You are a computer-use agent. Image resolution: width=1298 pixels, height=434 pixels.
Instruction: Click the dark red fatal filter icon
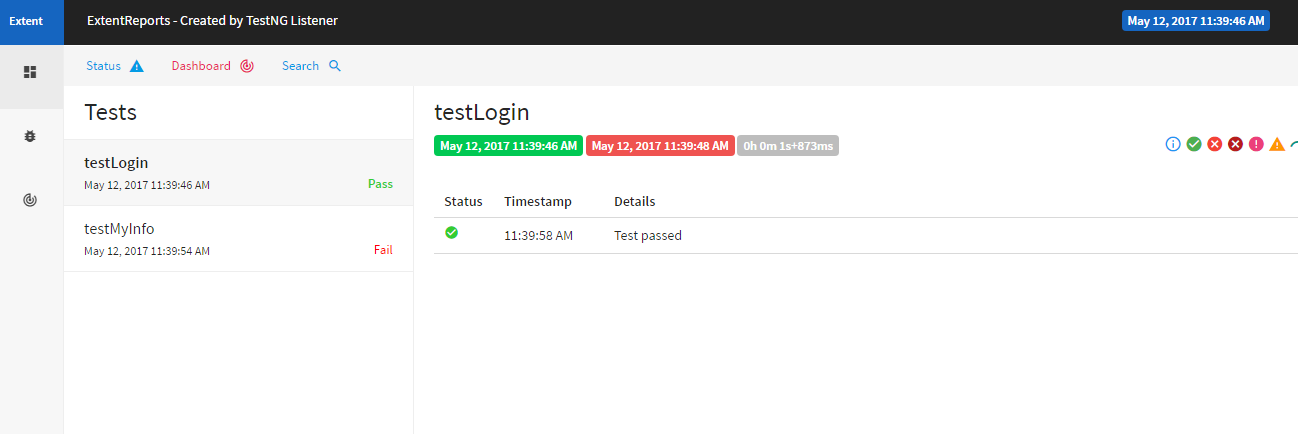click(1235, 144)
